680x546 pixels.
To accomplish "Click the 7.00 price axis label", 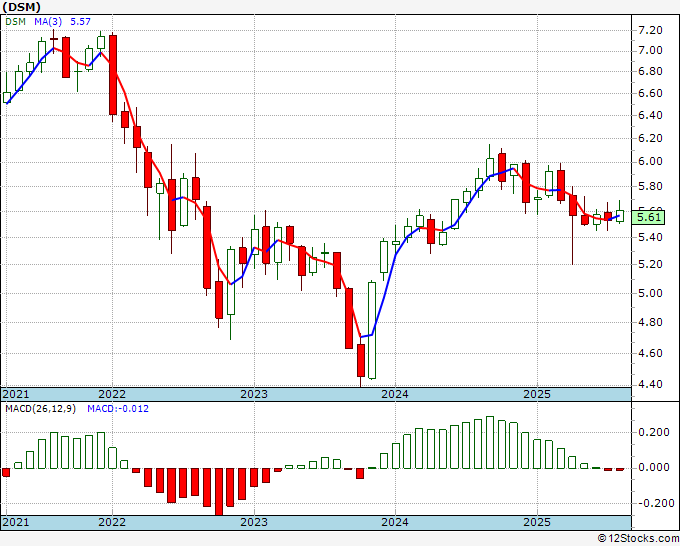I will coord(650,50).
